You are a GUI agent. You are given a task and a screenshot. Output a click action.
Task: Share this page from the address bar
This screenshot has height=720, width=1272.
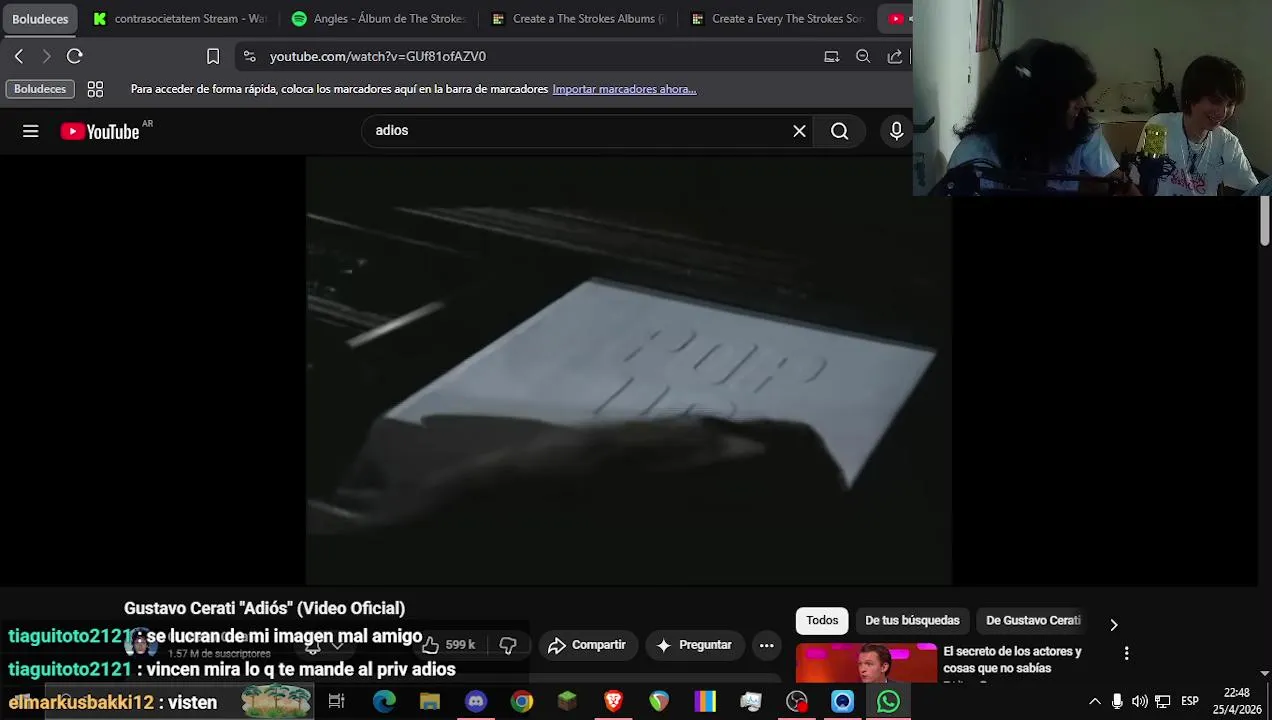point(895,56)
